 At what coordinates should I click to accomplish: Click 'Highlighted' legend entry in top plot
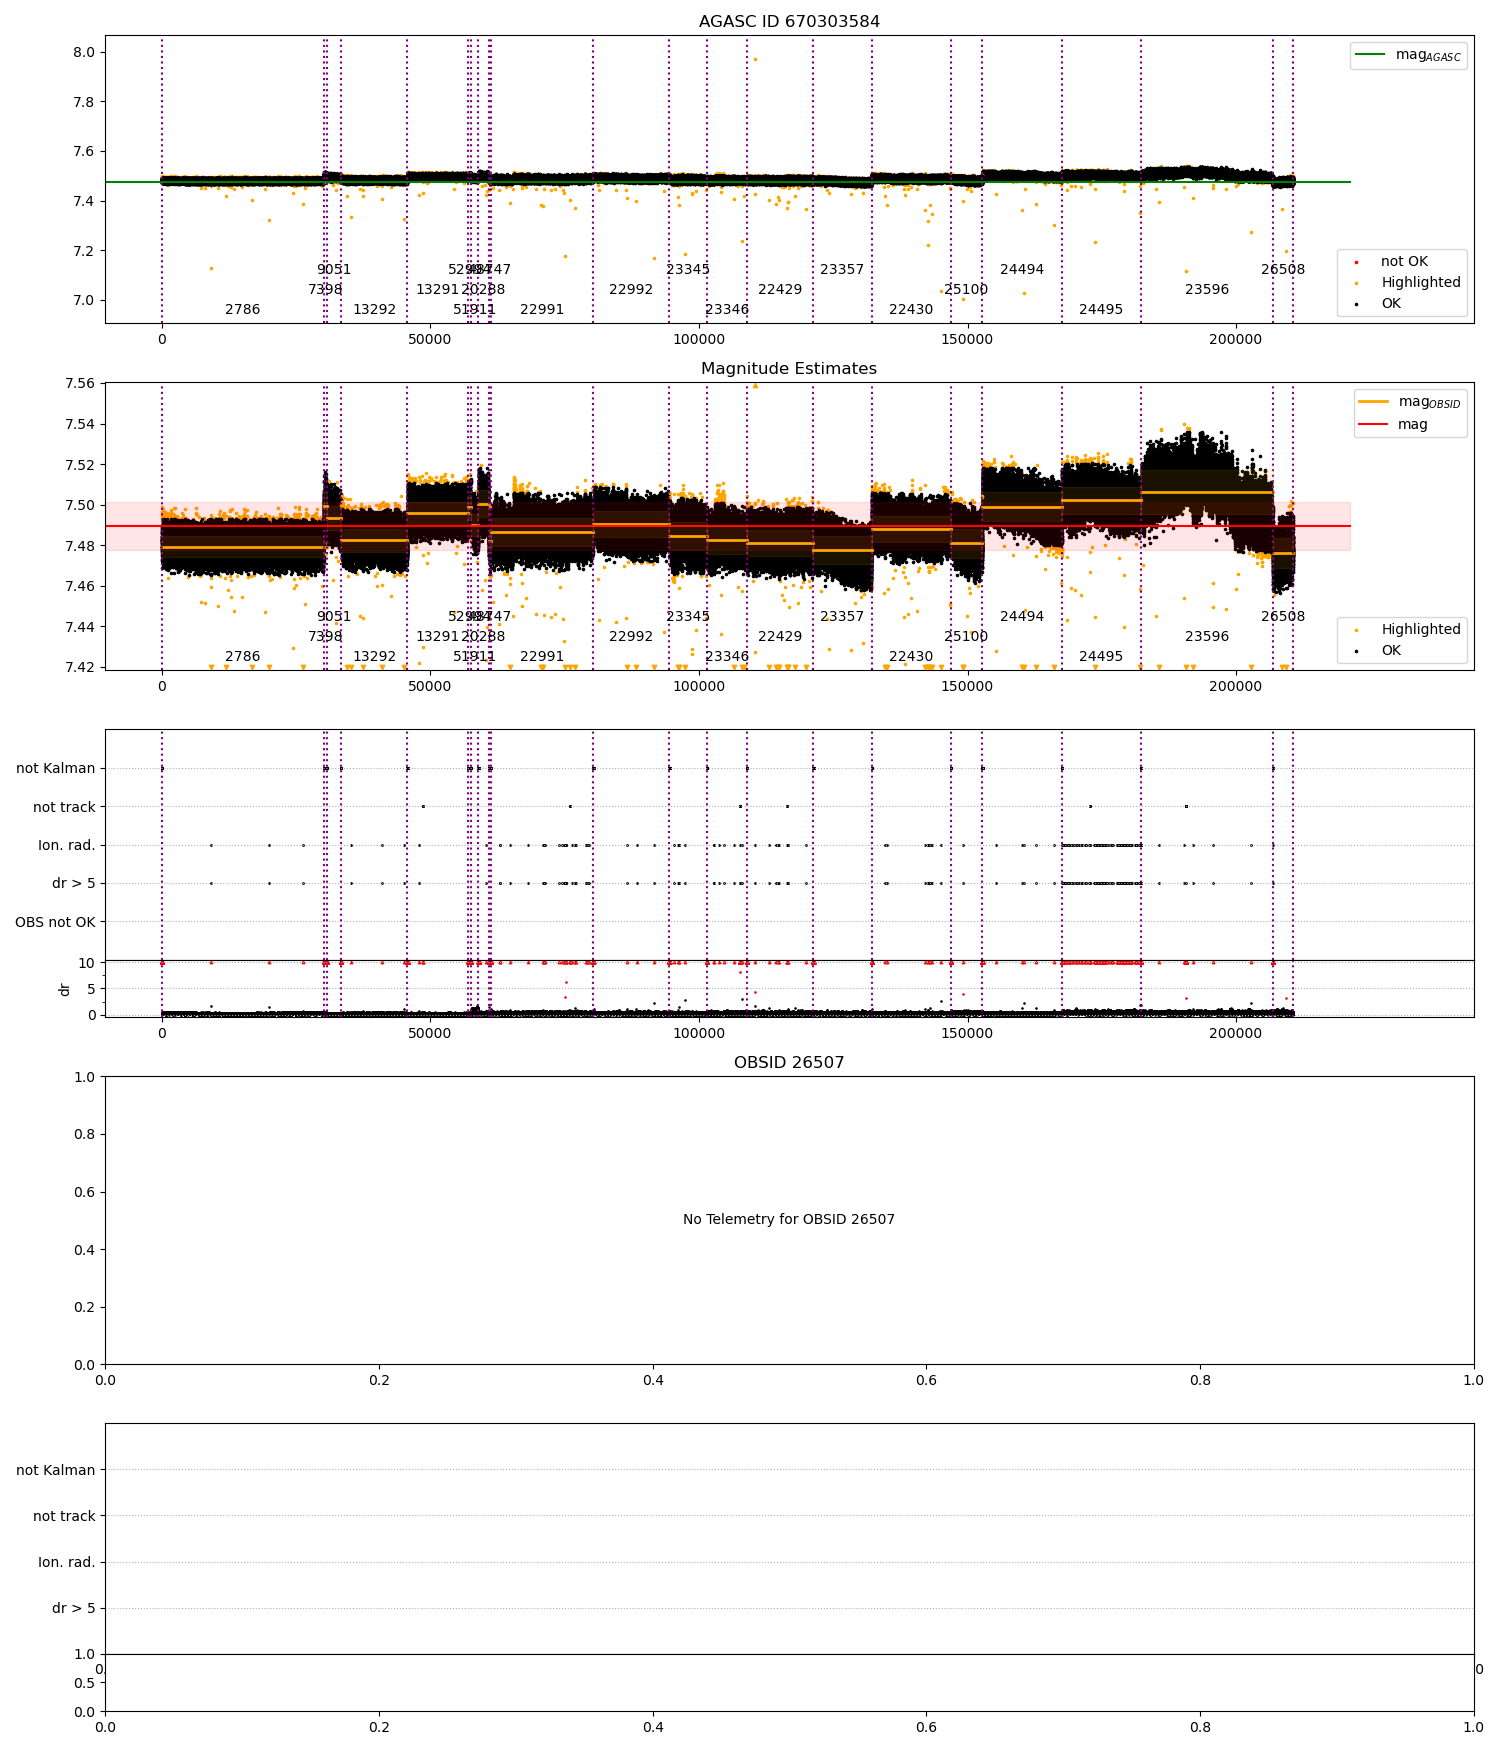[1409, 283]
